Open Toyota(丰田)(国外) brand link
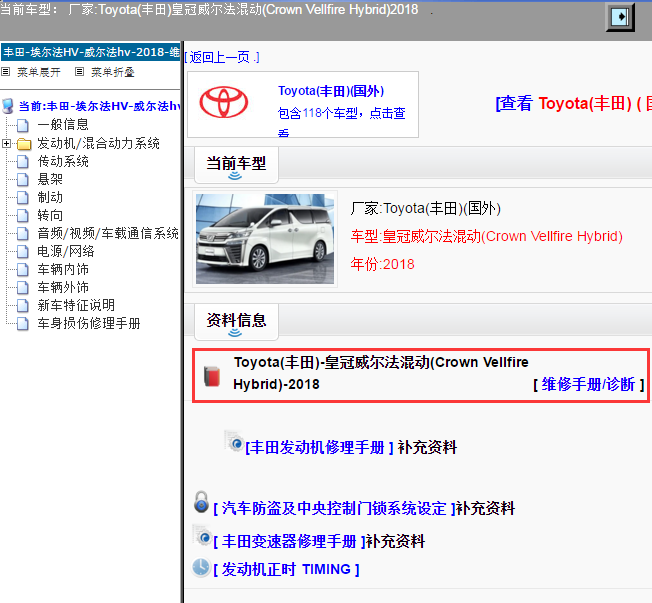 click(x=331, y=91)
